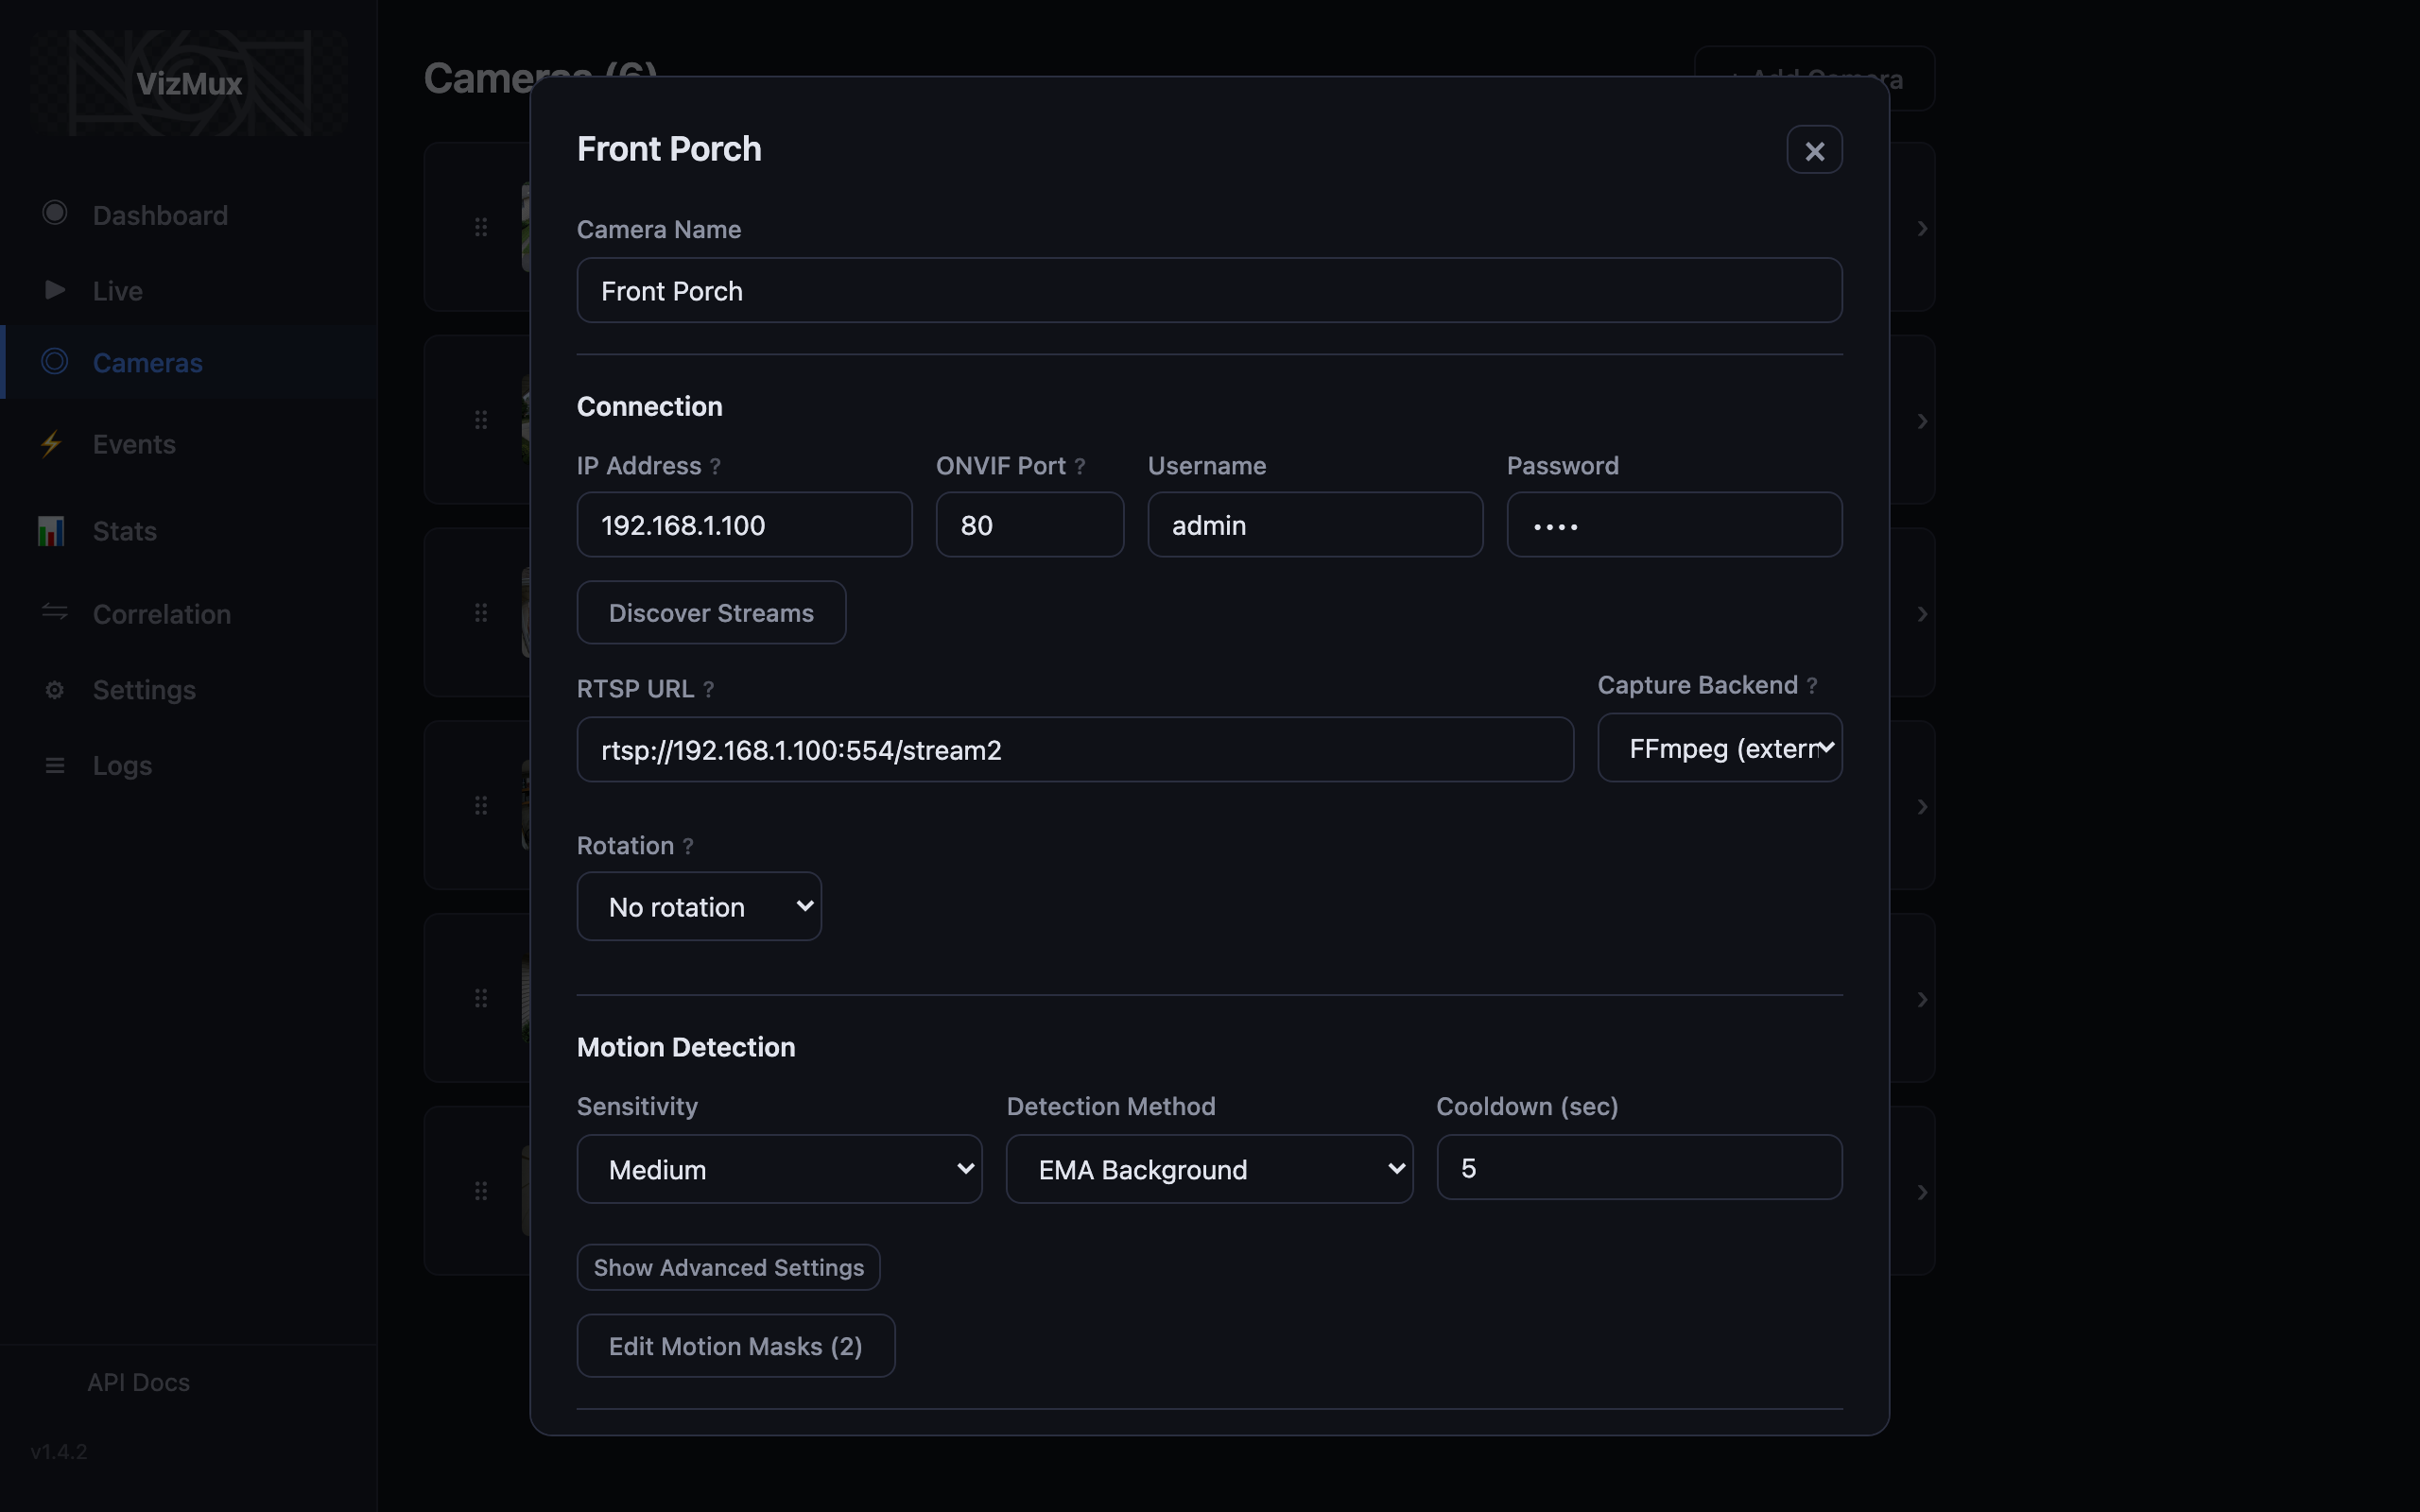Close the Front Porch dialog

tap(1814, 150)
